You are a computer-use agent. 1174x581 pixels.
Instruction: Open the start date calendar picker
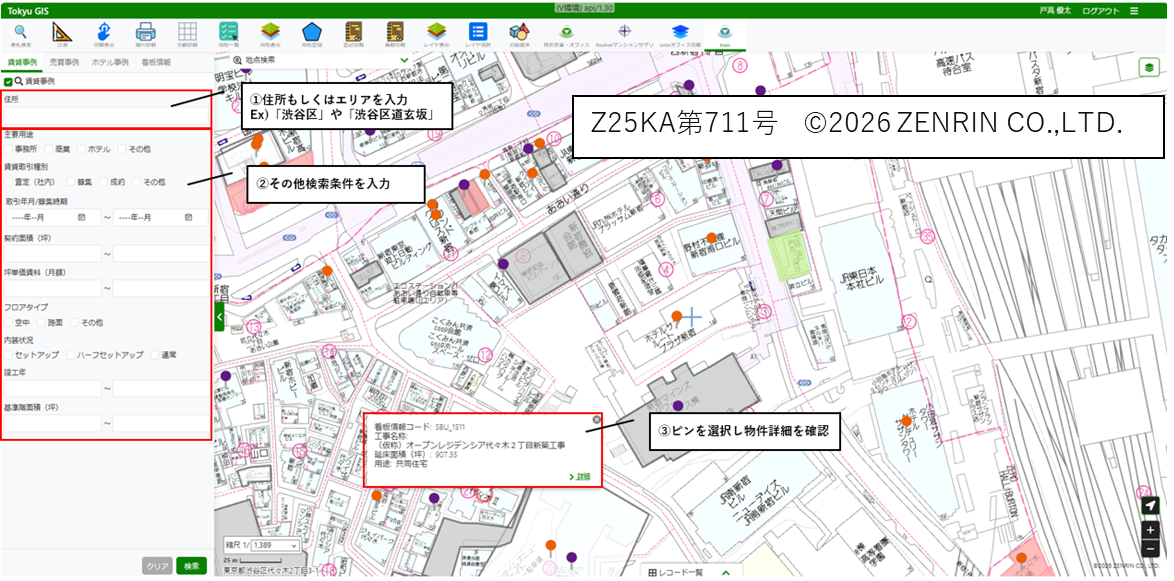tap(81, 217)
